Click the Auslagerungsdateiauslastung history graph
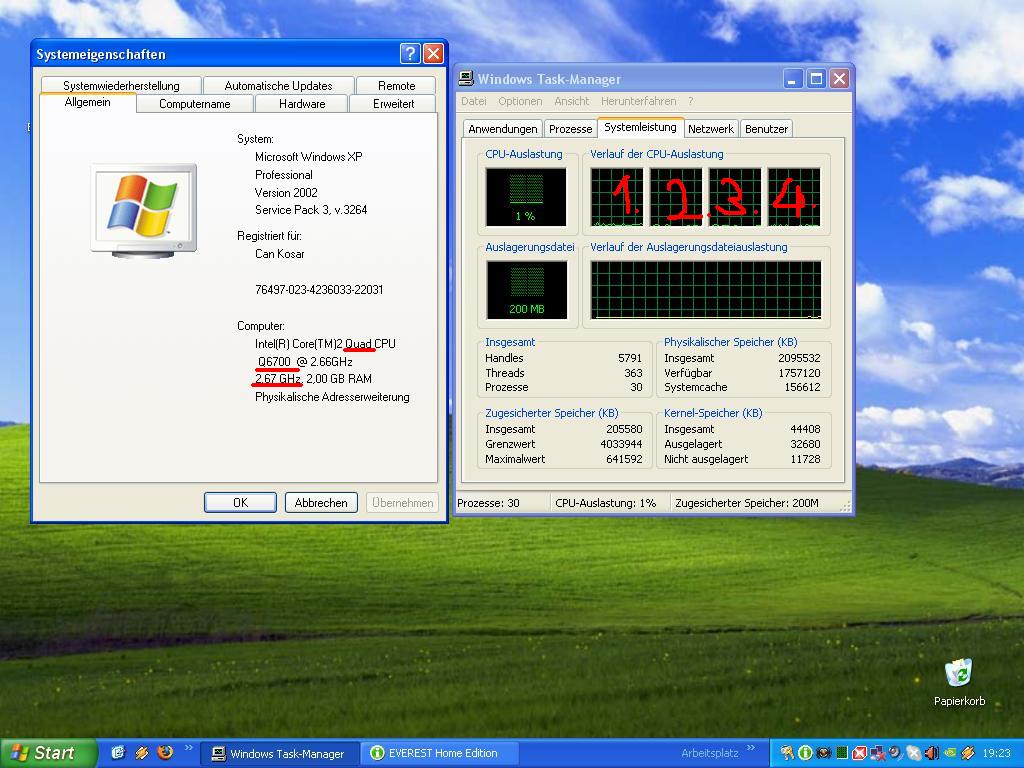Image resolution: width=1024 pixels, height=768 pixels. point(706,290)
